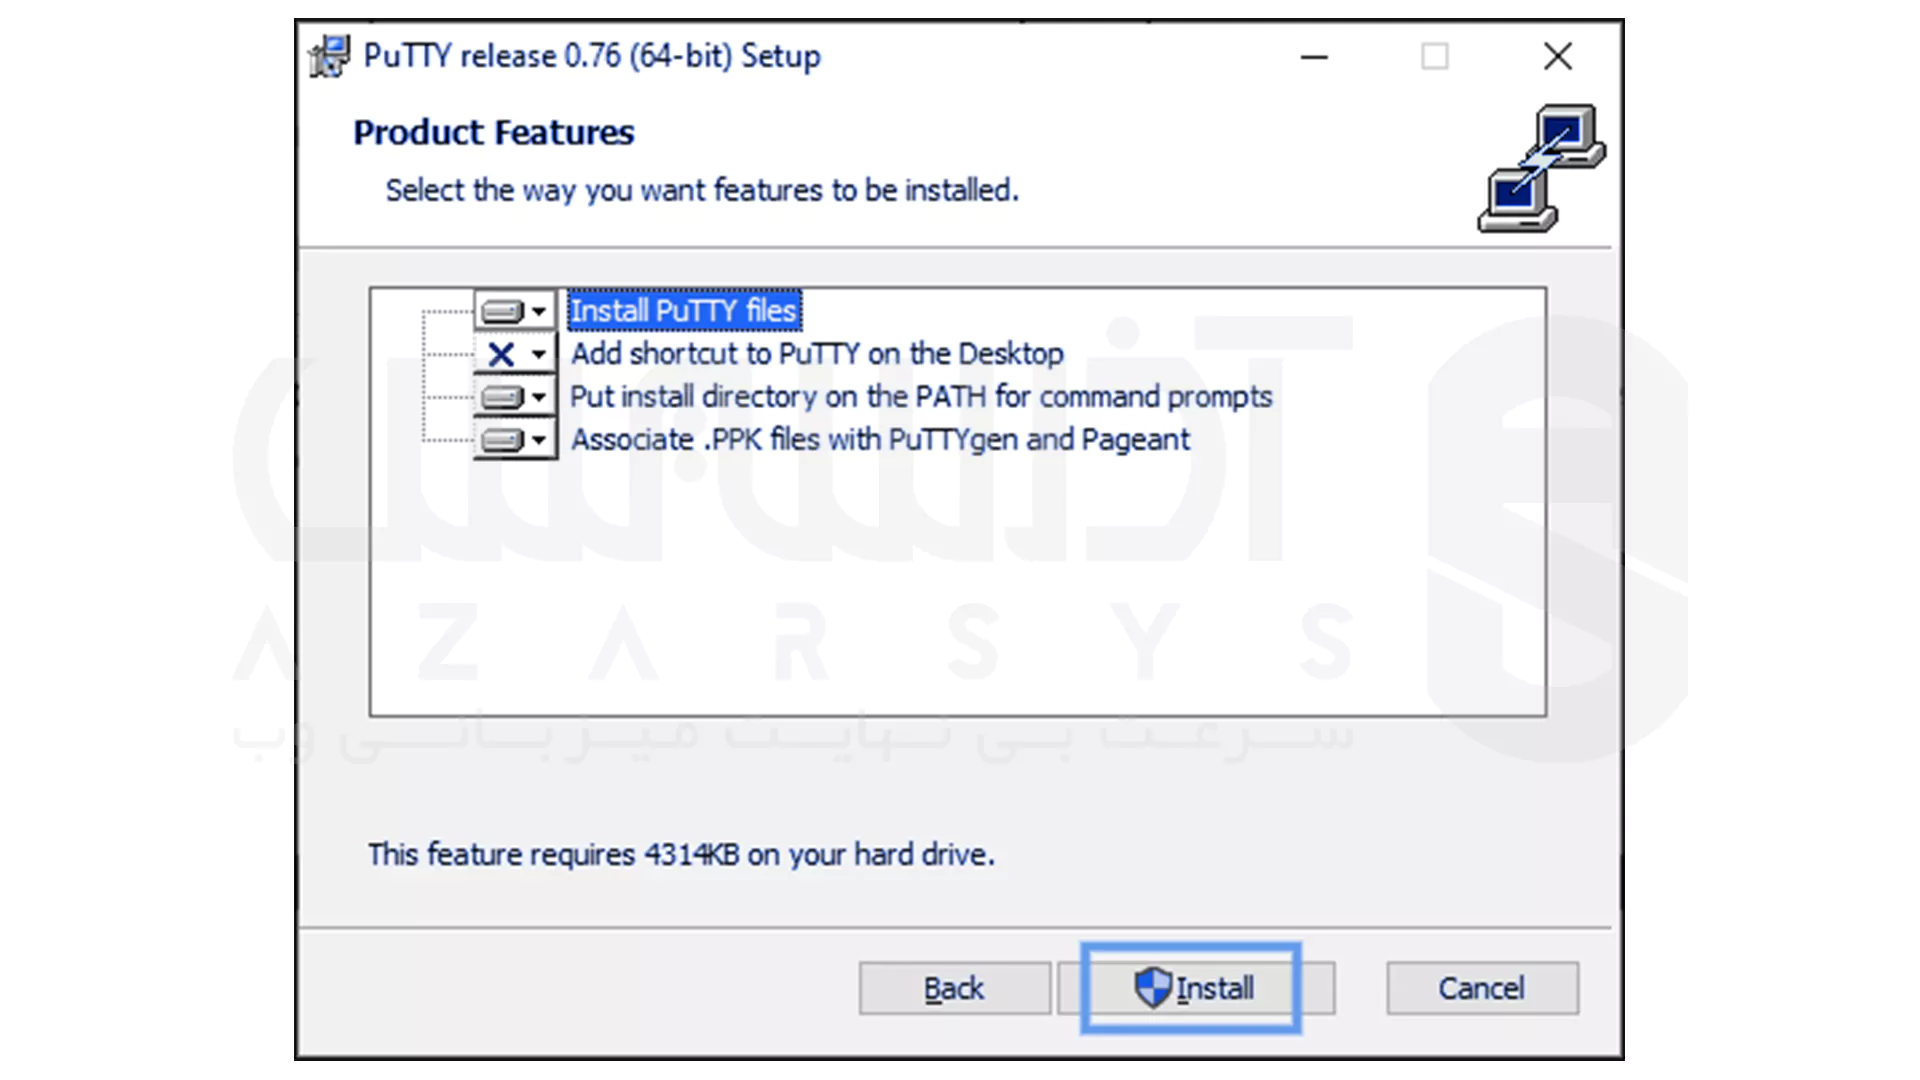Open dropdown arrow for Install PuTTY files
The height and width of the screenshot is (1080, 1920).
tap(539, 312)
